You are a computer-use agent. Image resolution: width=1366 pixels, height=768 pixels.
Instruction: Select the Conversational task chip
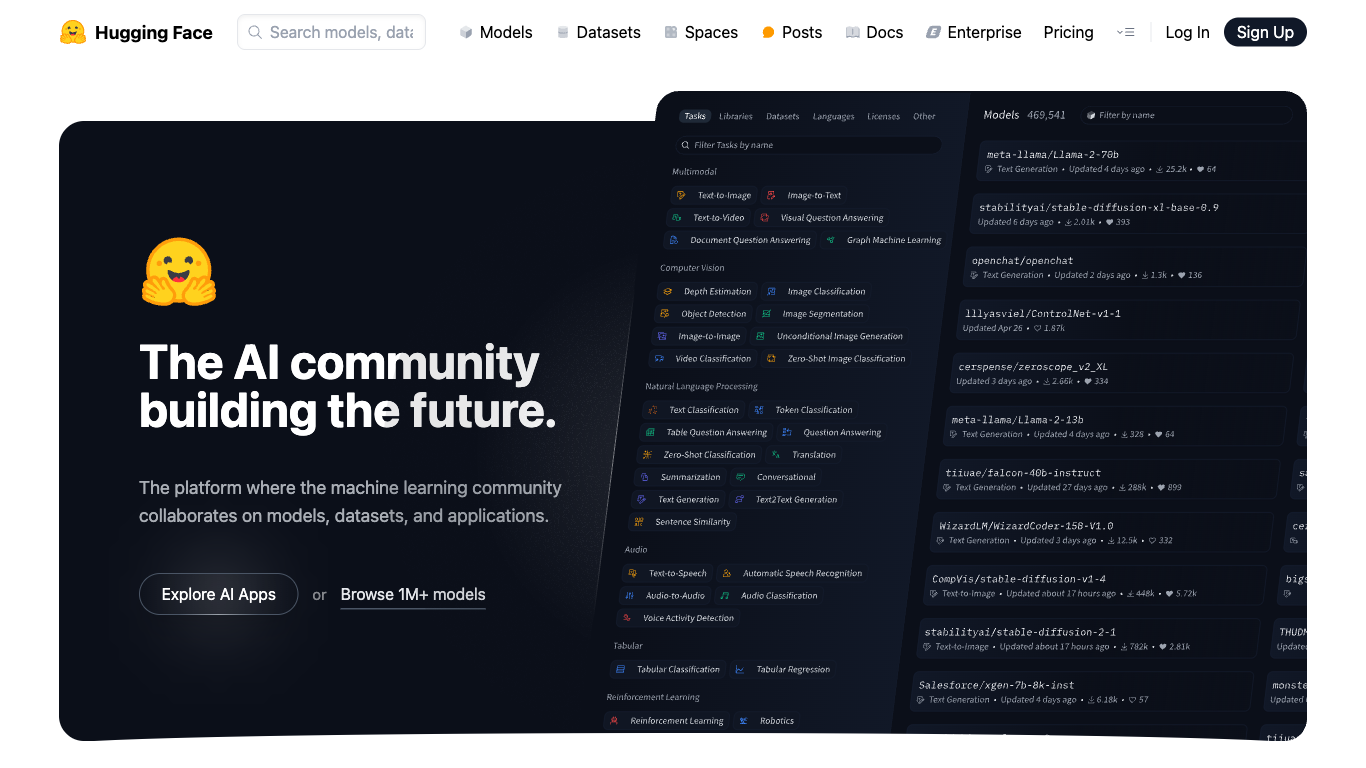pos(776,477)
